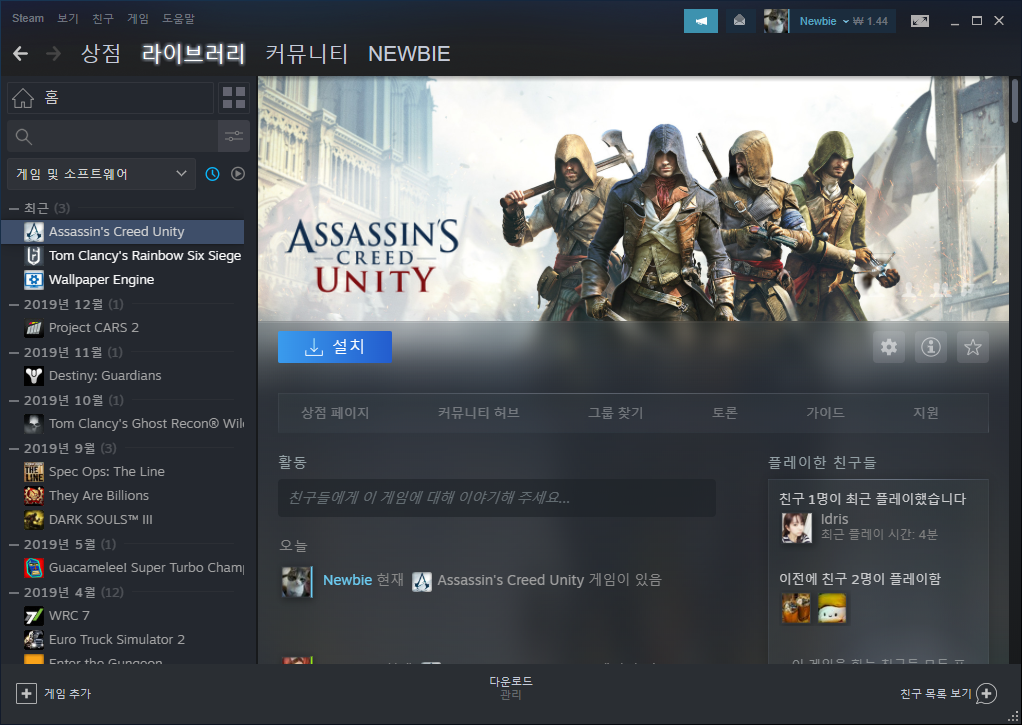The height and width of the screenshot is (725, 1022).
Task: Open the friend messages envelope icon
Action: click(739, 21)
